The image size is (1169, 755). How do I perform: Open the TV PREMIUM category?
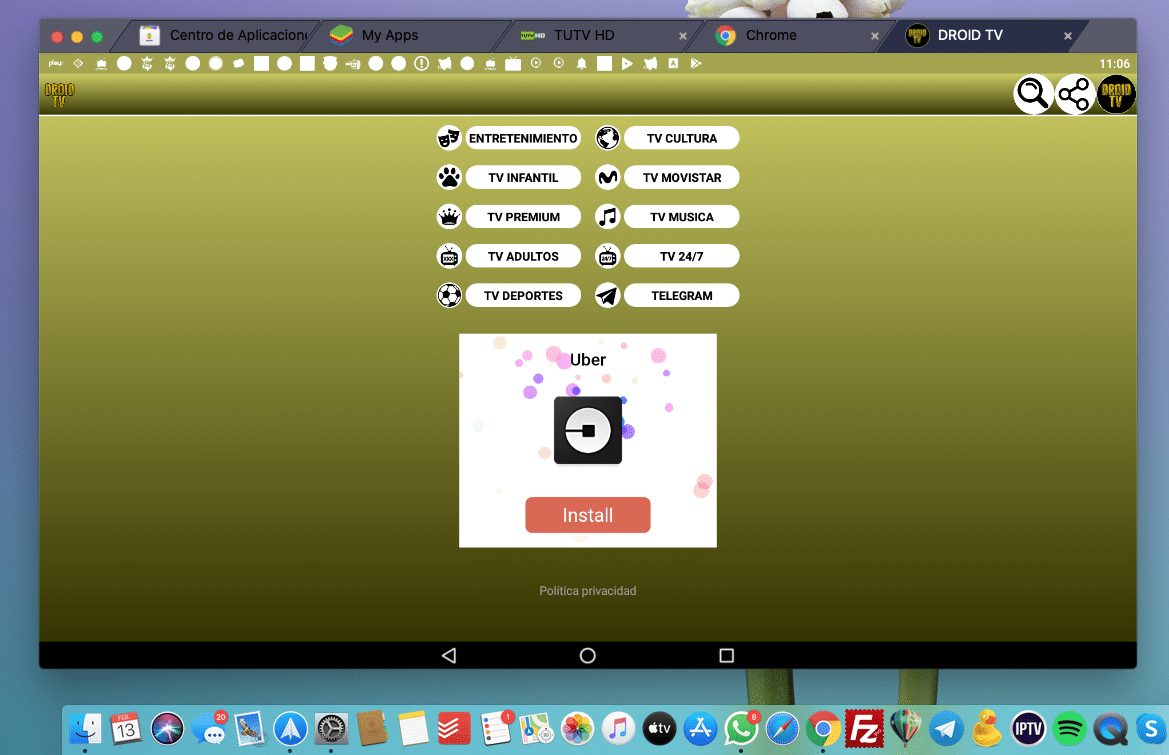pyautogui.click(x=523, y=217)
